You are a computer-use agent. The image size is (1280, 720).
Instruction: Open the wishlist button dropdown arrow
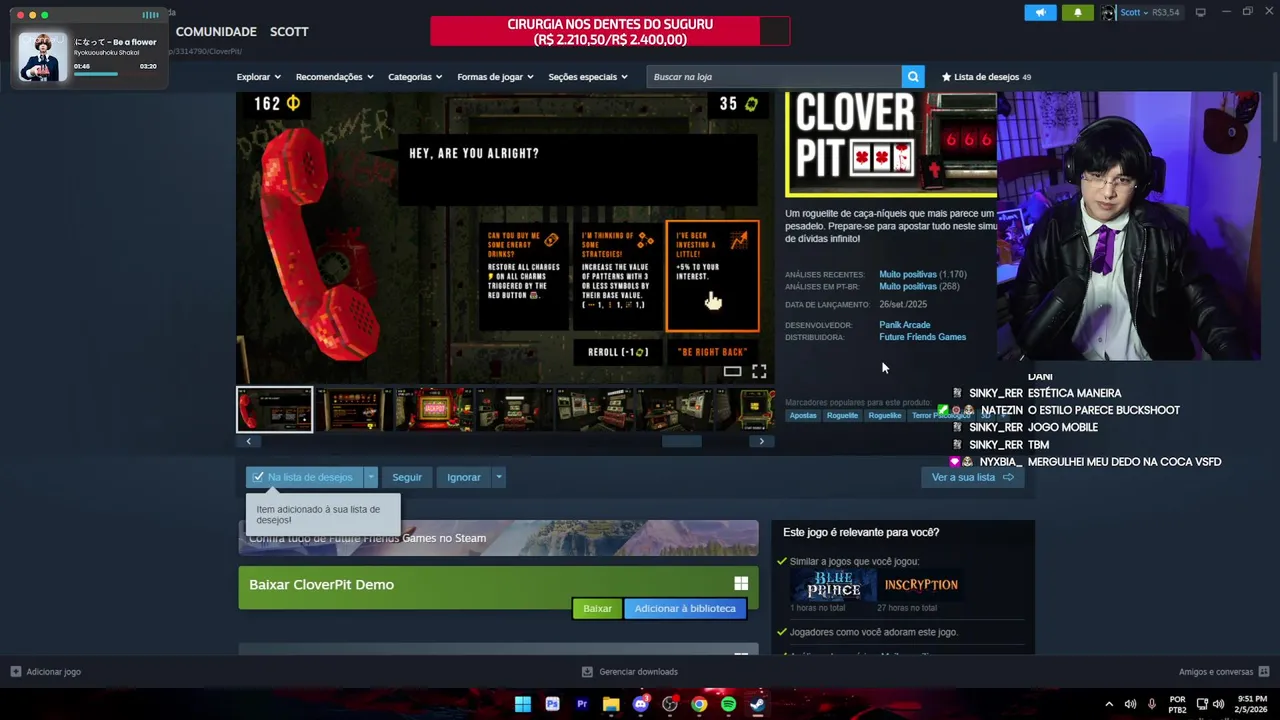(370, 477)
